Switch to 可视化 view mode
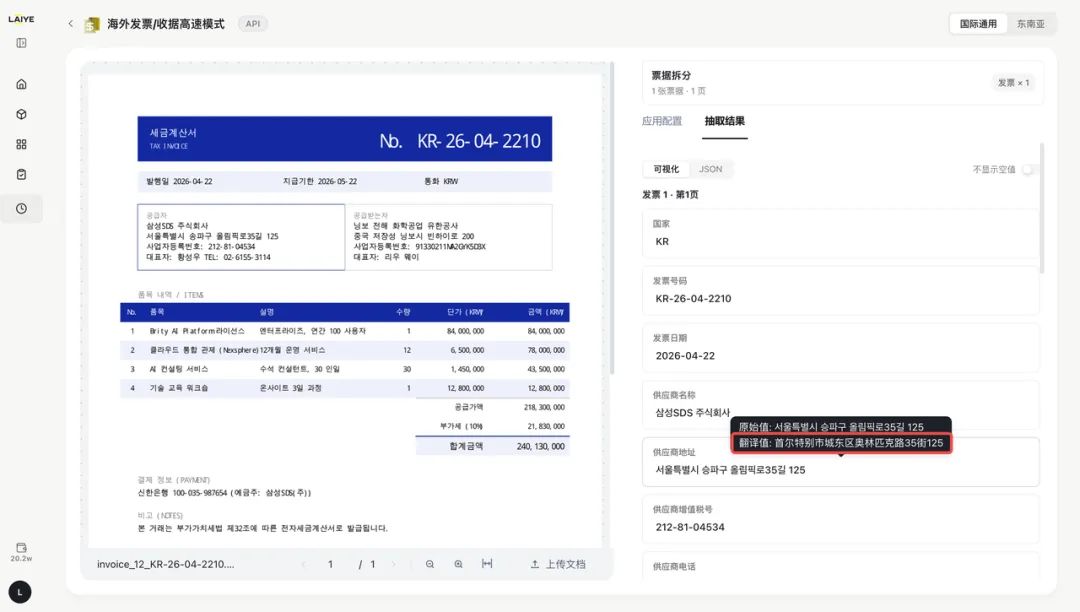This screenshot has height=612, width=1080. [x=666, y=169]
